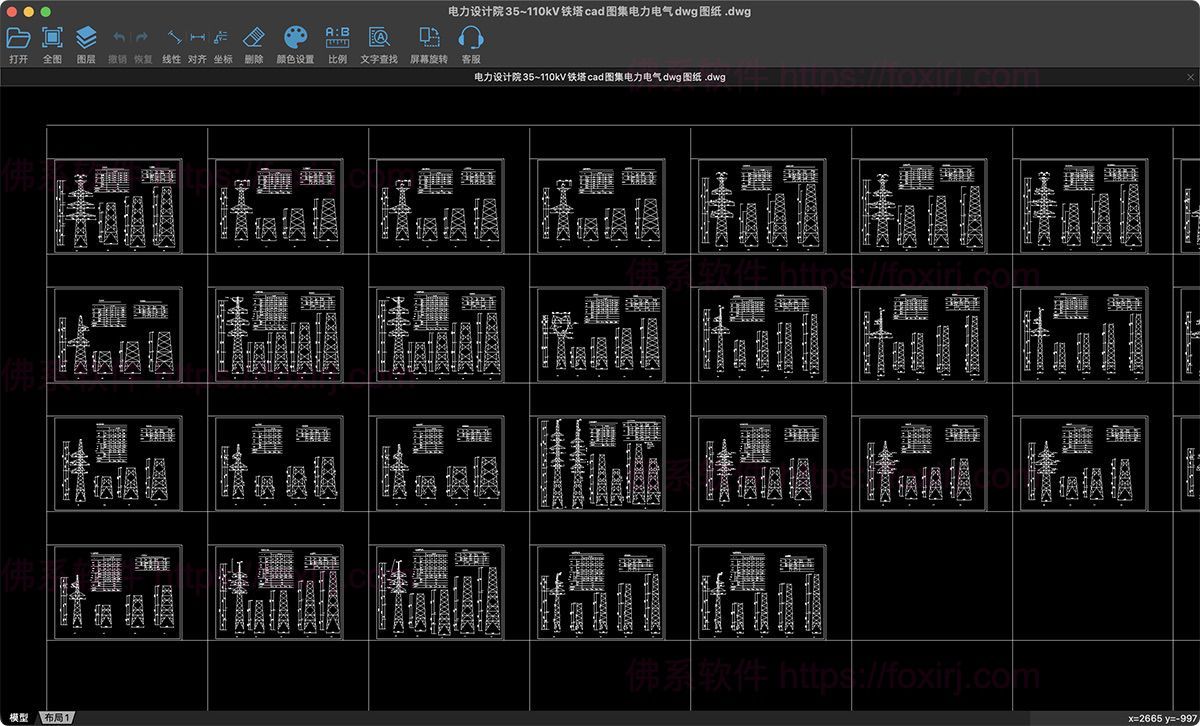Open the Layers (图层) panel
This screenshot has width=1200, height=726.
coord(86,39)
